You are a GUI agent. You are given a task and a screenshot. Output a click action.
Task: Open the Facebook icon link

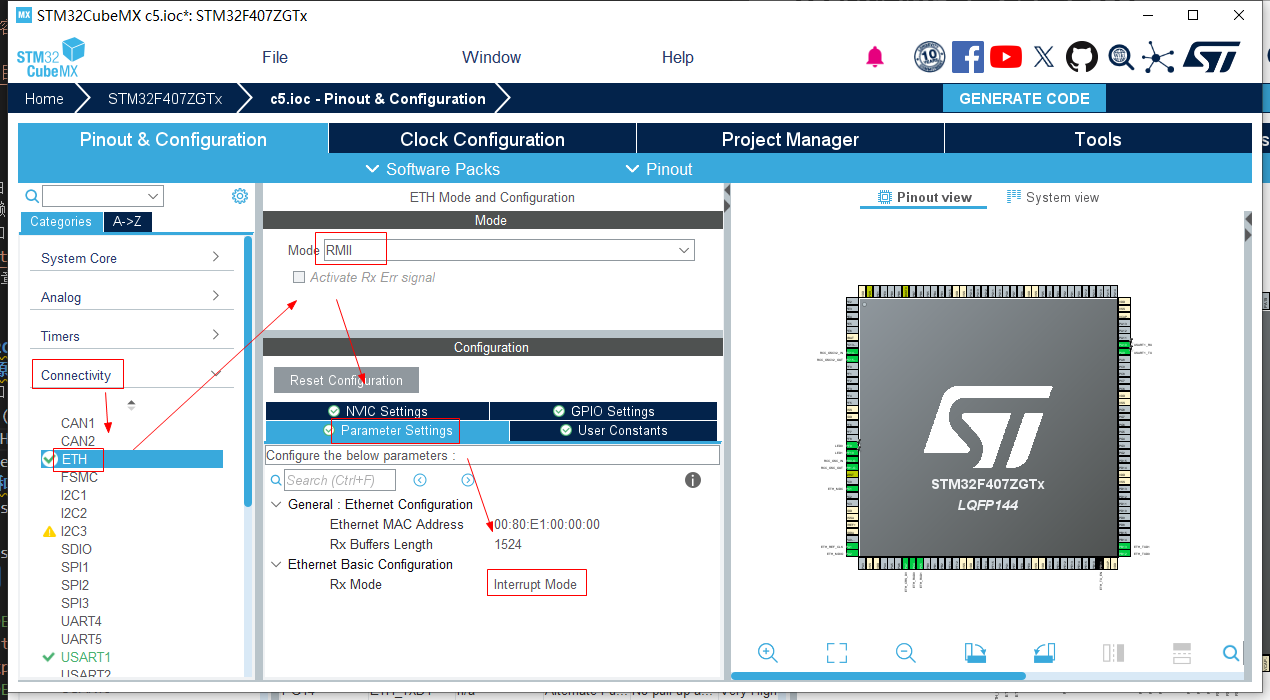pyautogui.click(x=967, y=57)
